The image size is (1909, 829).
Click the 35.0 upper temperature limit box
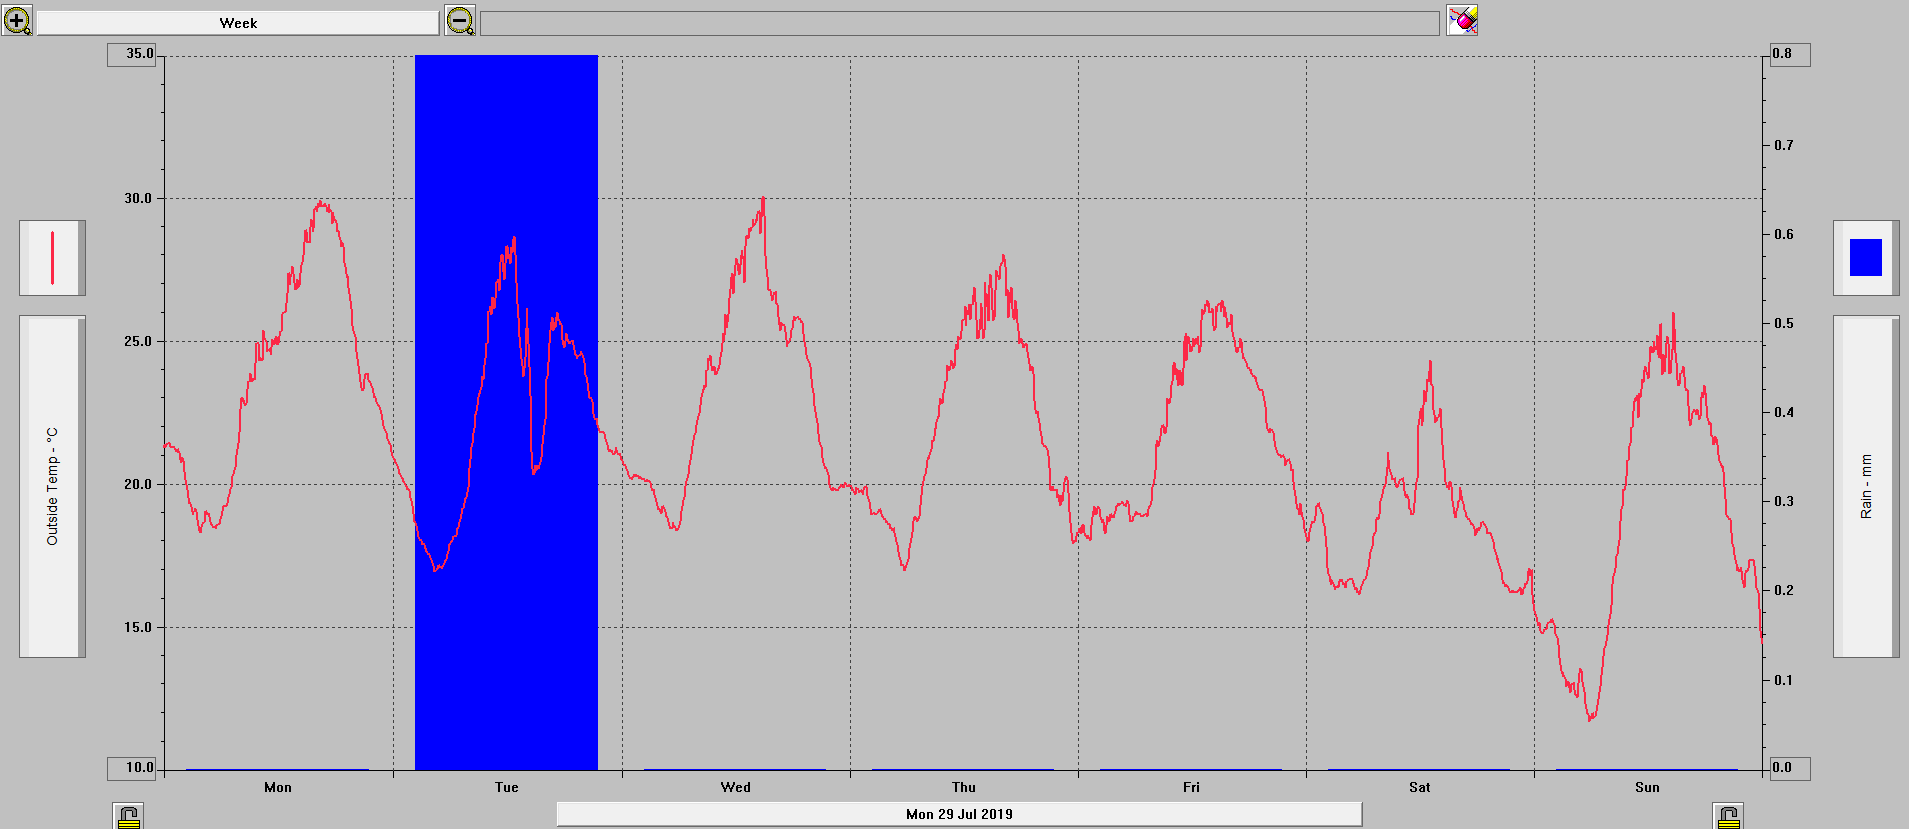(x=133, y=55)
